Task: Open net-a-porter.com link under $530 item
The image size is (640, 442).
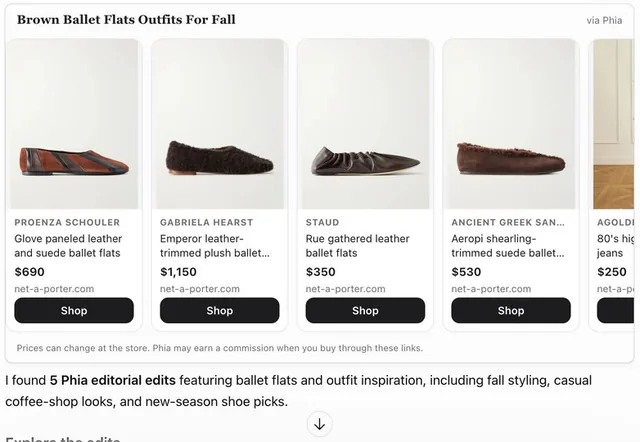Action: click(x=491, y=289)
